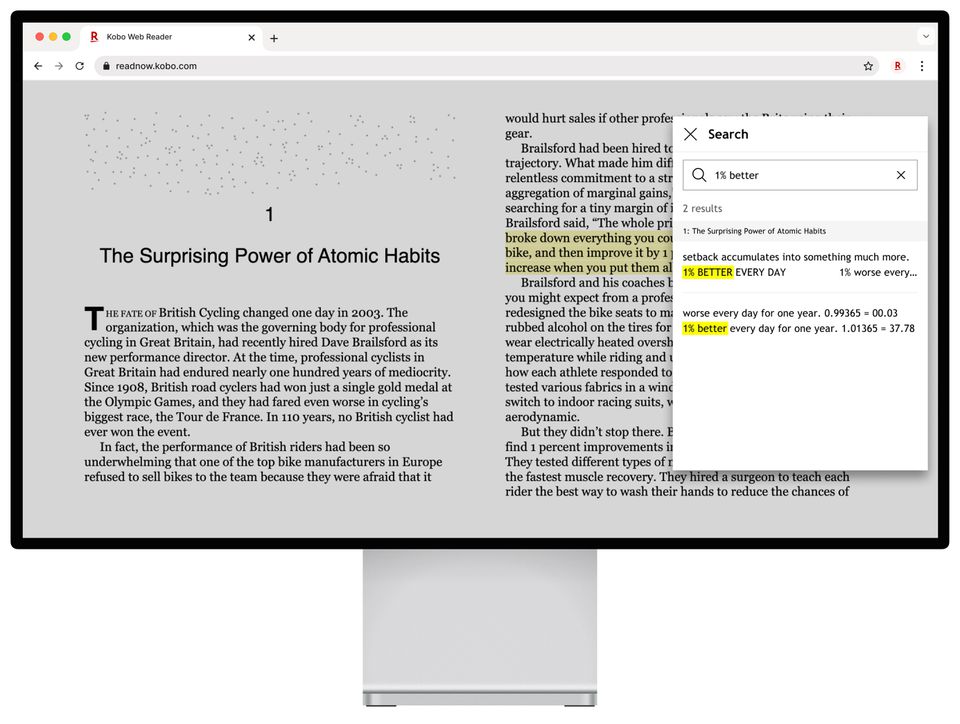
Task: Bookmark this page with the star icon
Action: (868, 66)
